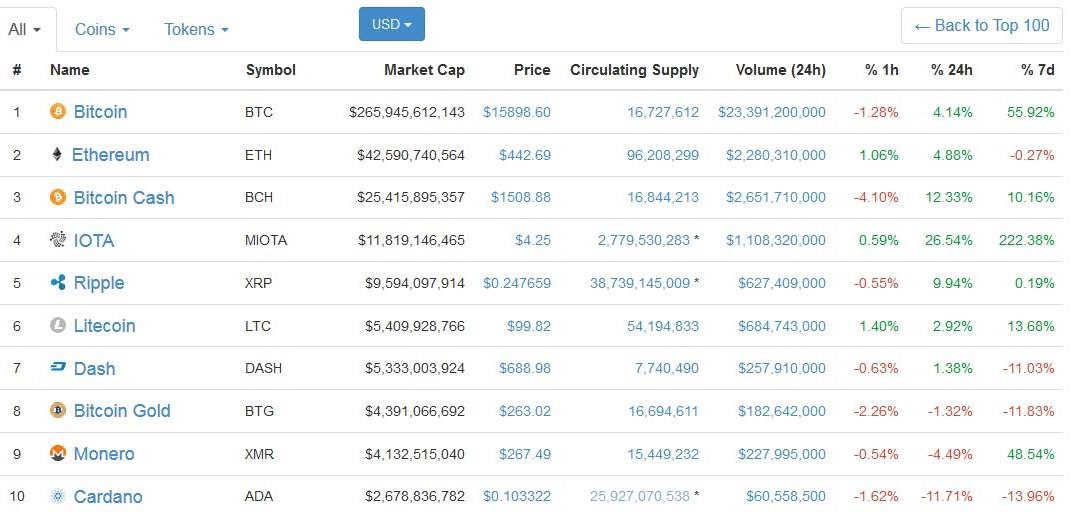Screen dimensions: 1082x516
Task: Click the Bitcoin coin logo icon
Action: (58, 111)
